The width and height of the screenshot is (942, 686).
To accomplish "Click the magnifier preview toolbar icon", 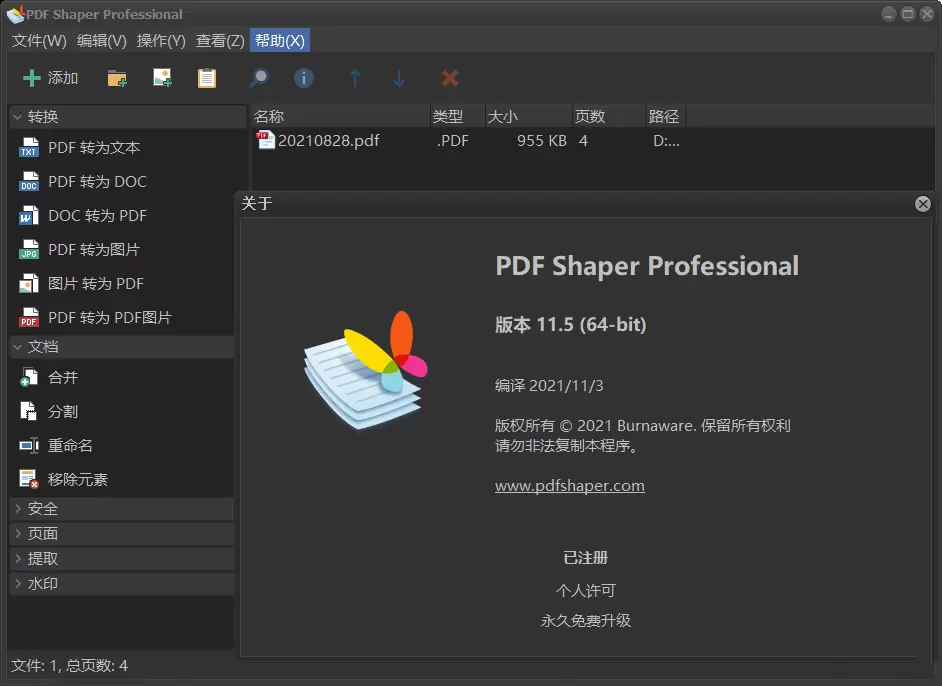I will tap(259, 78).
